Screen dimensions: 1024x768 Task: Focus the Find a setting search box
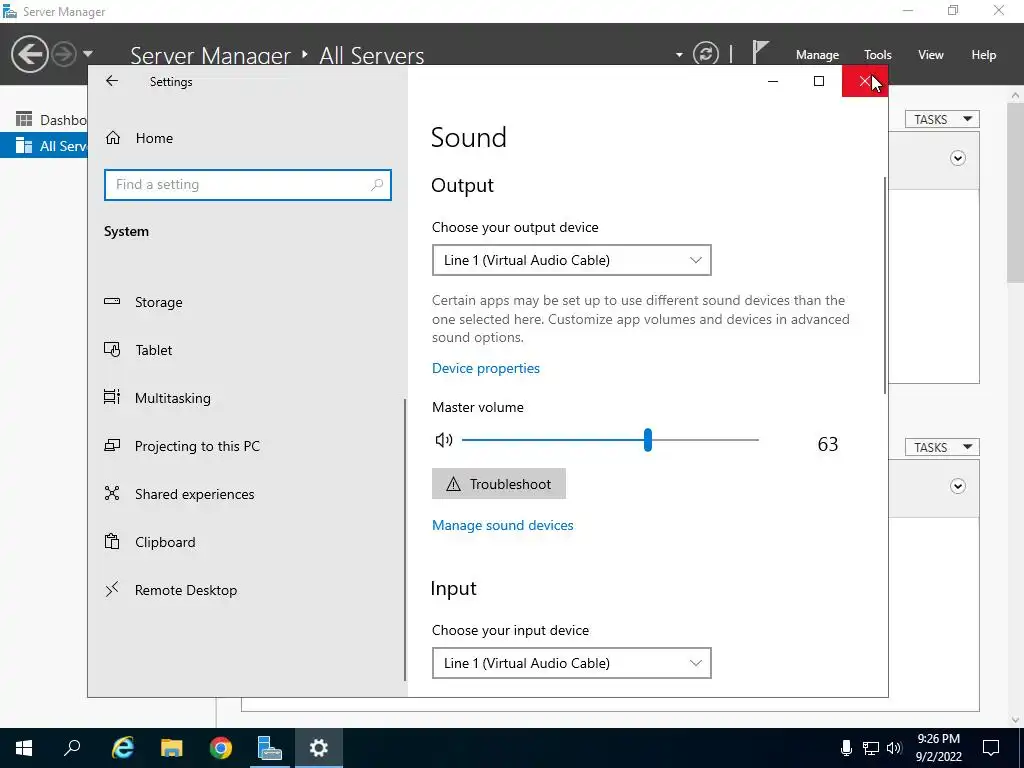pos(248,185)
